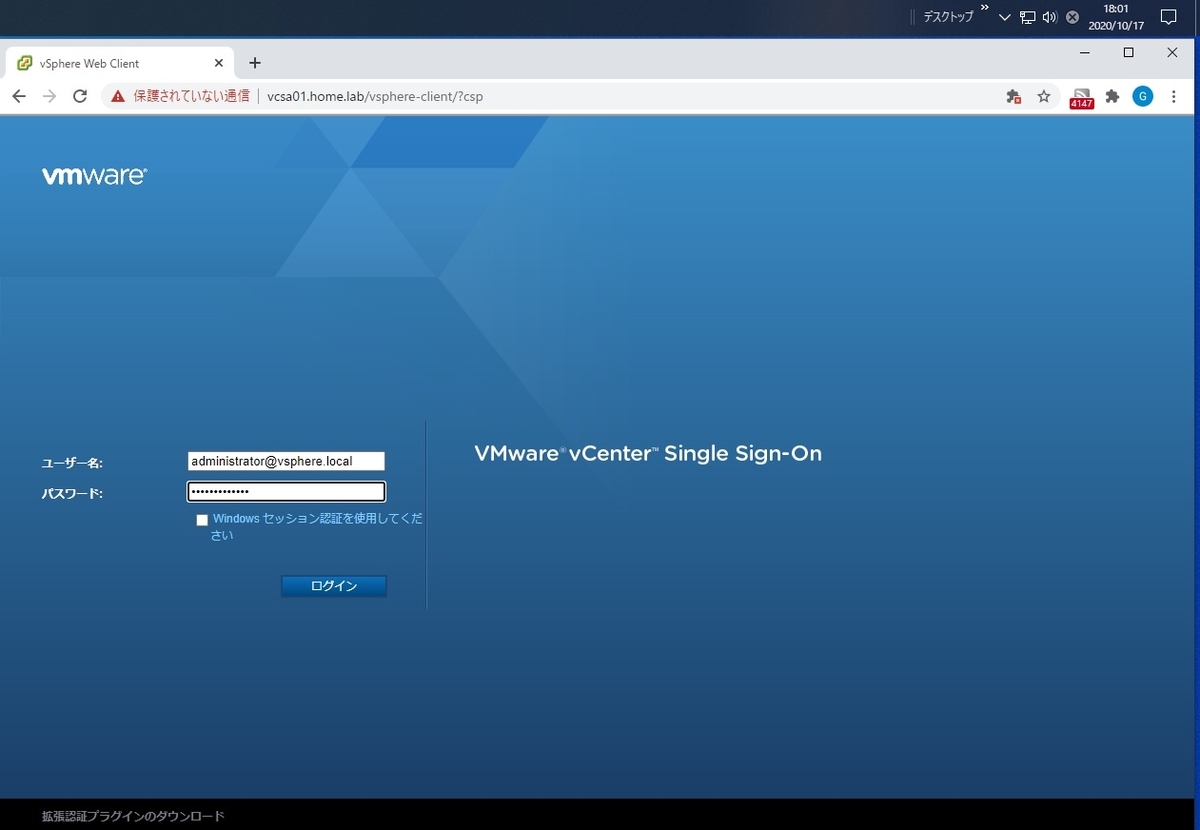Viewport: 1200px width, 830px height.
Task: Open the Extensions puzzle icon
Action: (x=1112, y=97)
